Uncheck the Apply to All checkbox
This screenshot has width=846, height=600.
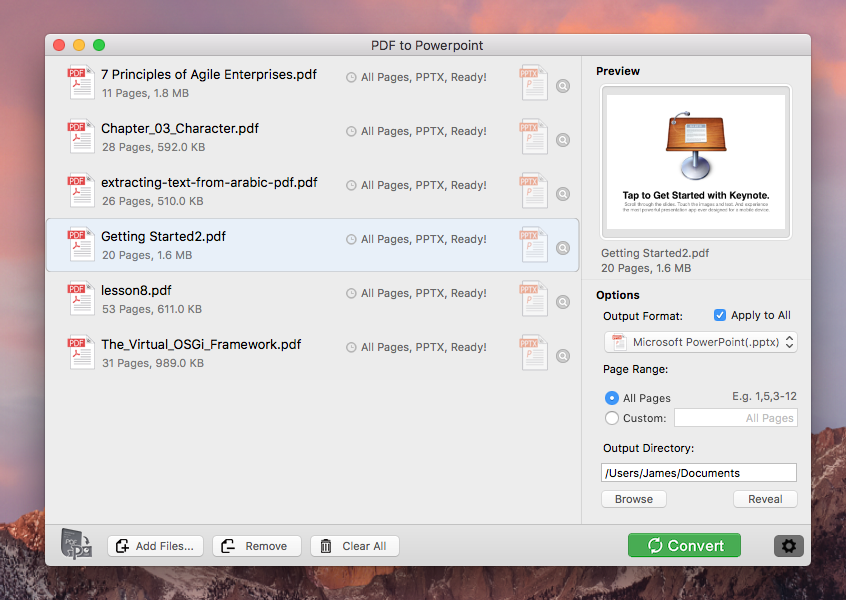[720, 315]
